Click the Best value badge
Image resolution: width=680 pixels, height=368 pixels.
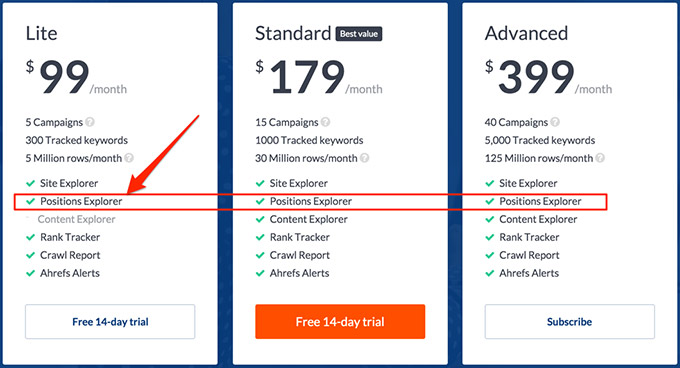pyautogui.click(x=359, y=34)
